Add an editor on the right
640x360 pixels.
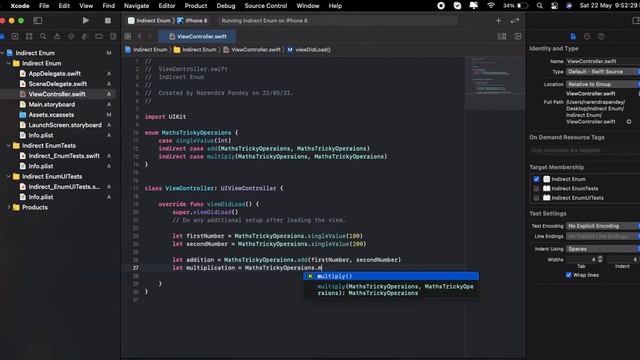coord(518,36)
